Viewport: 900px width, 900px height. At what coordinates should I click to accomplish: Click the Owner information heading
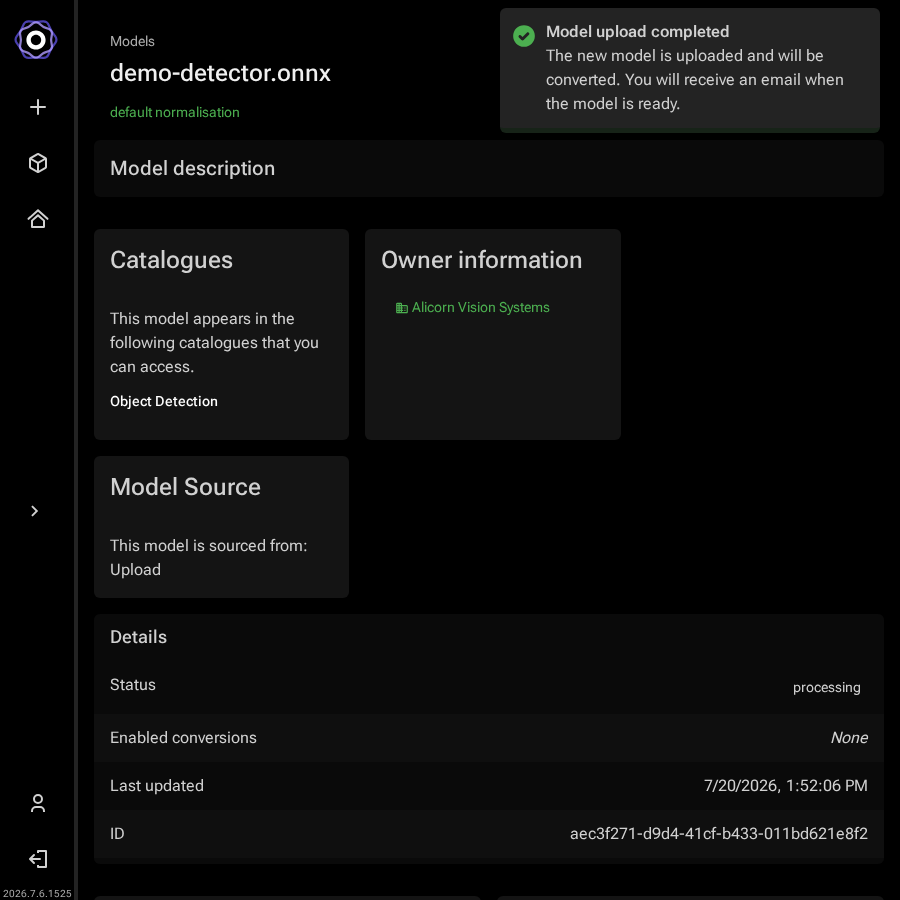click(482, 260)
